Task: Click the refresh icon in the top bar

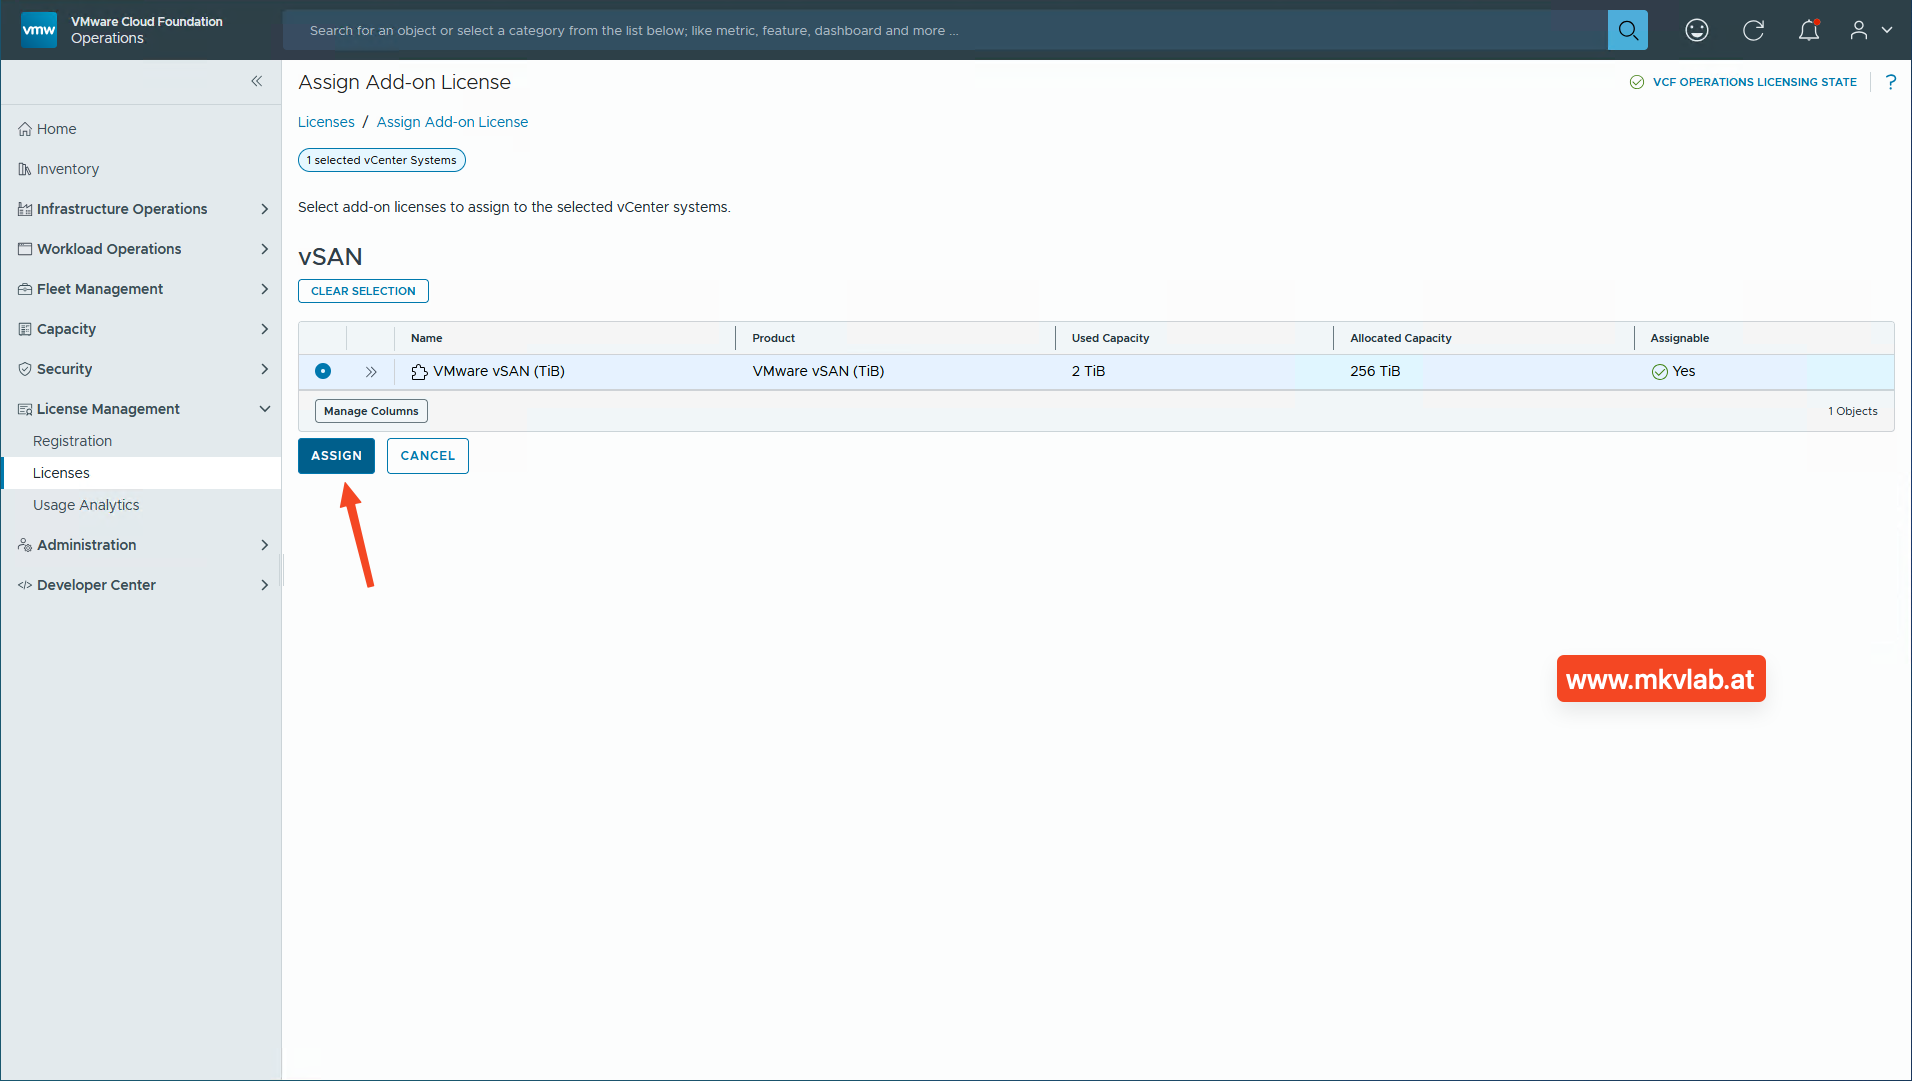Action: pos(1753,30)
